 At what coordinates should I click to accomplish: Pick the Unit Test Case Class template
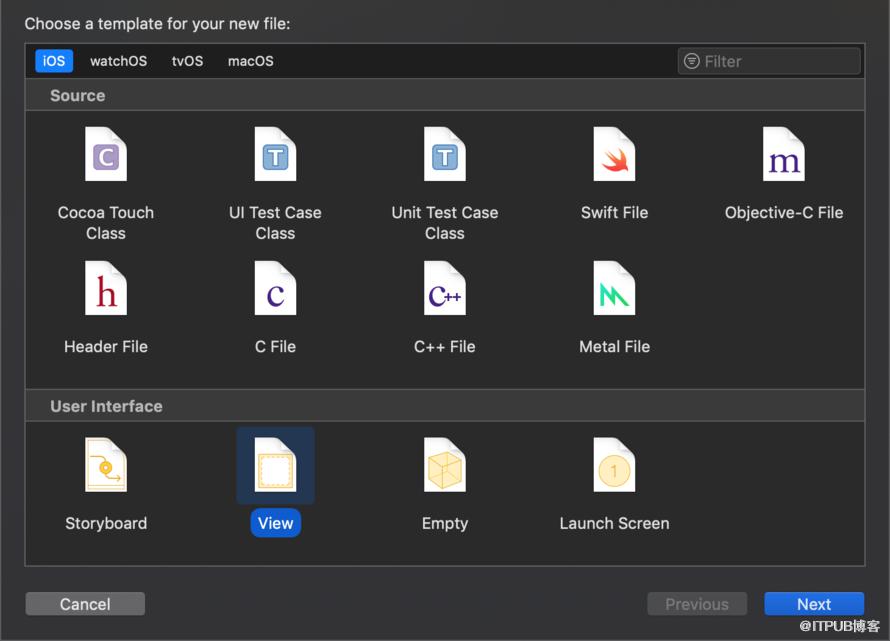[x=445, y=154]
